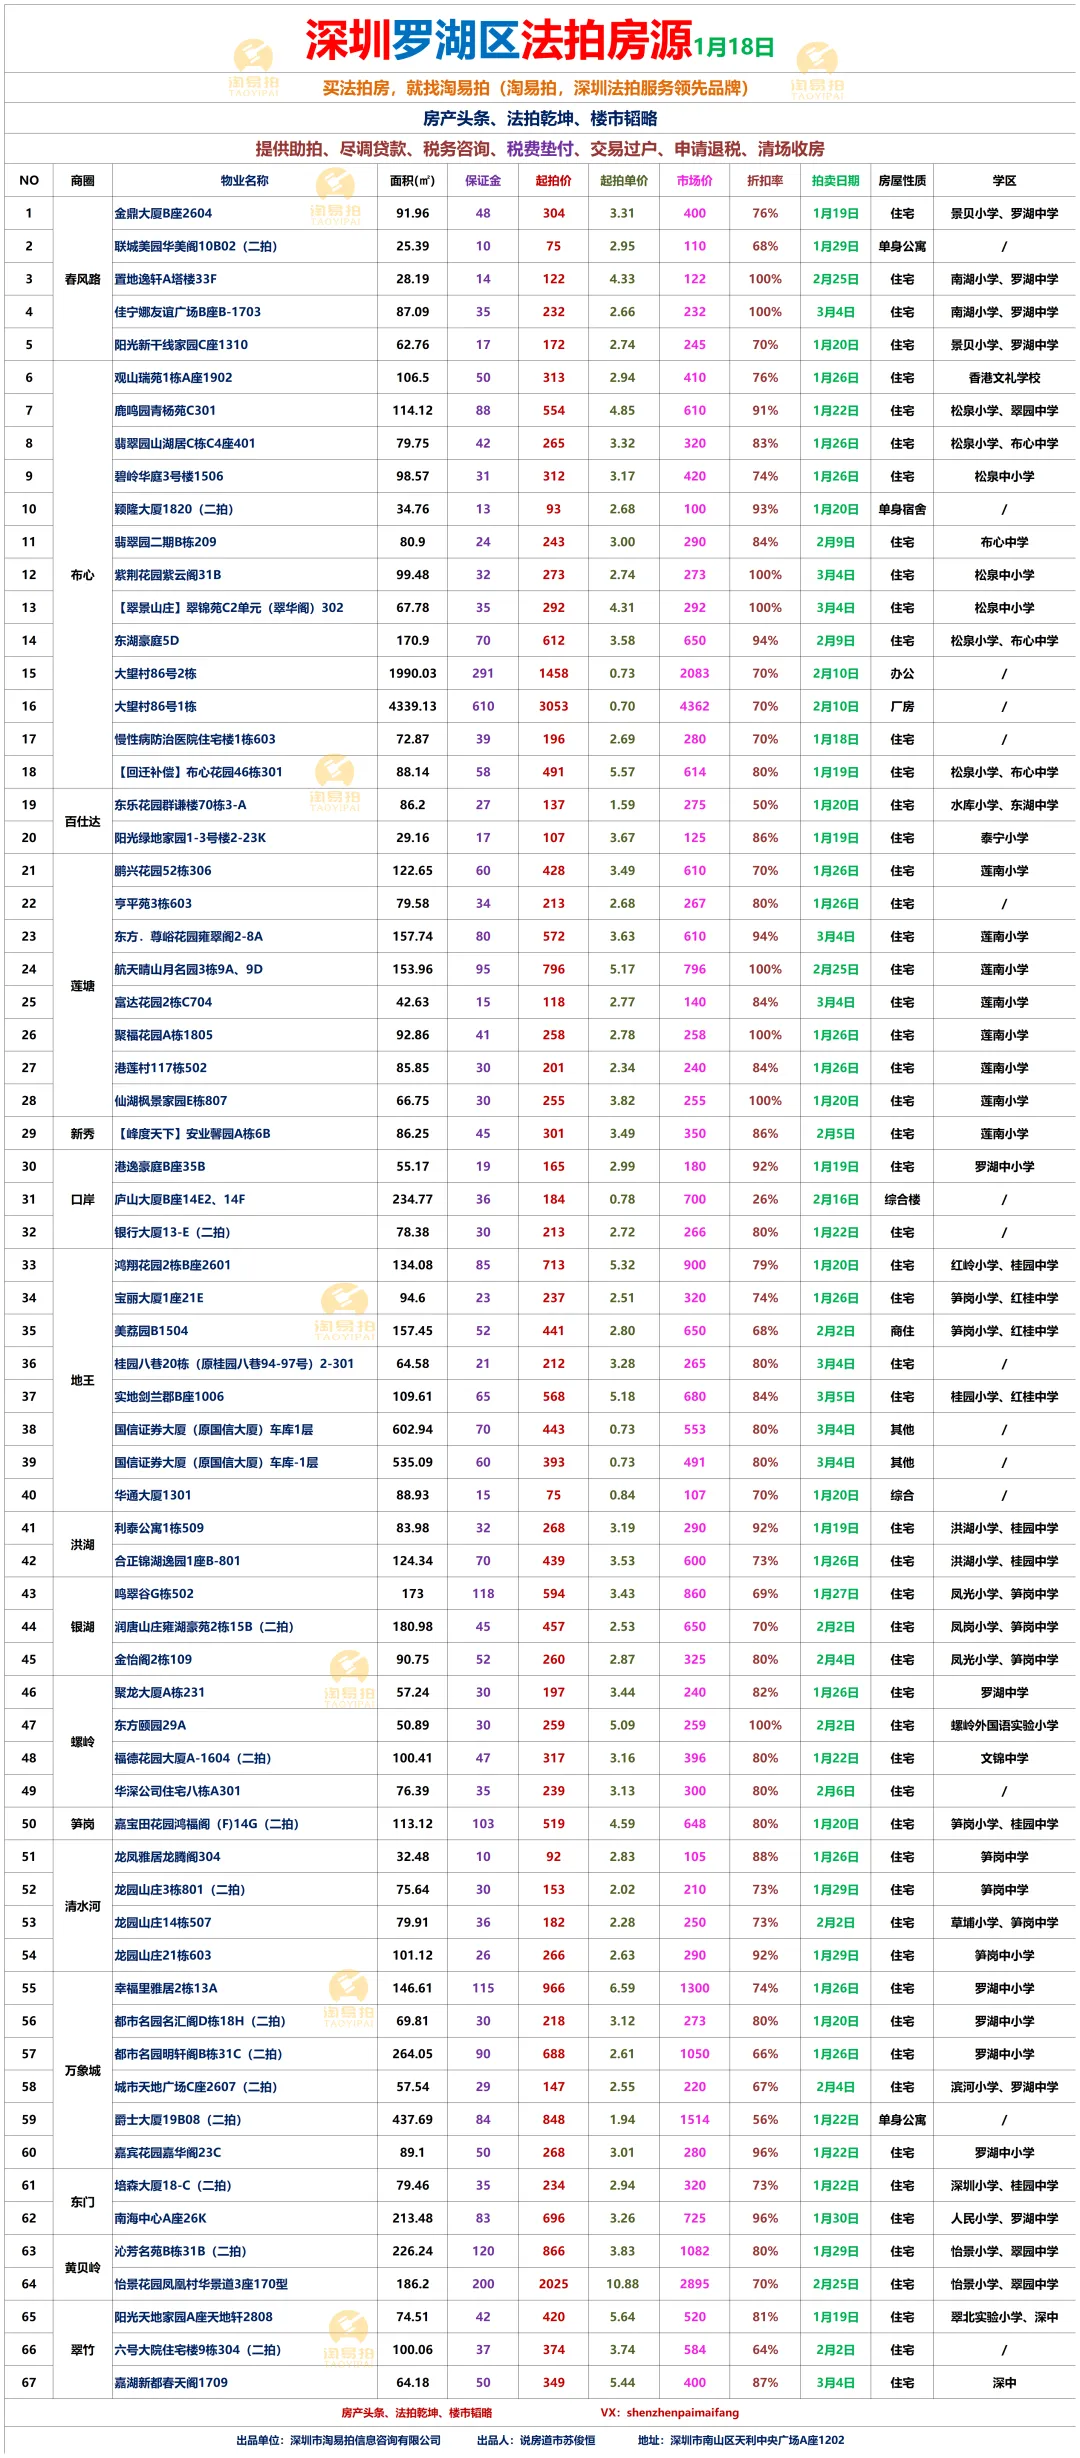Select the 保证金 column header
Viewport: 1080px width, 2458px height.
pos(483,181)
